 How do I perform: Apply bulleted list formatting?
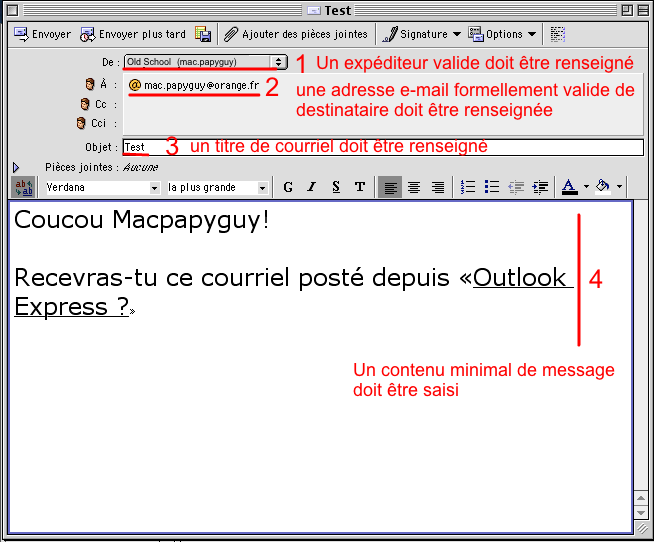coord(492,187)
